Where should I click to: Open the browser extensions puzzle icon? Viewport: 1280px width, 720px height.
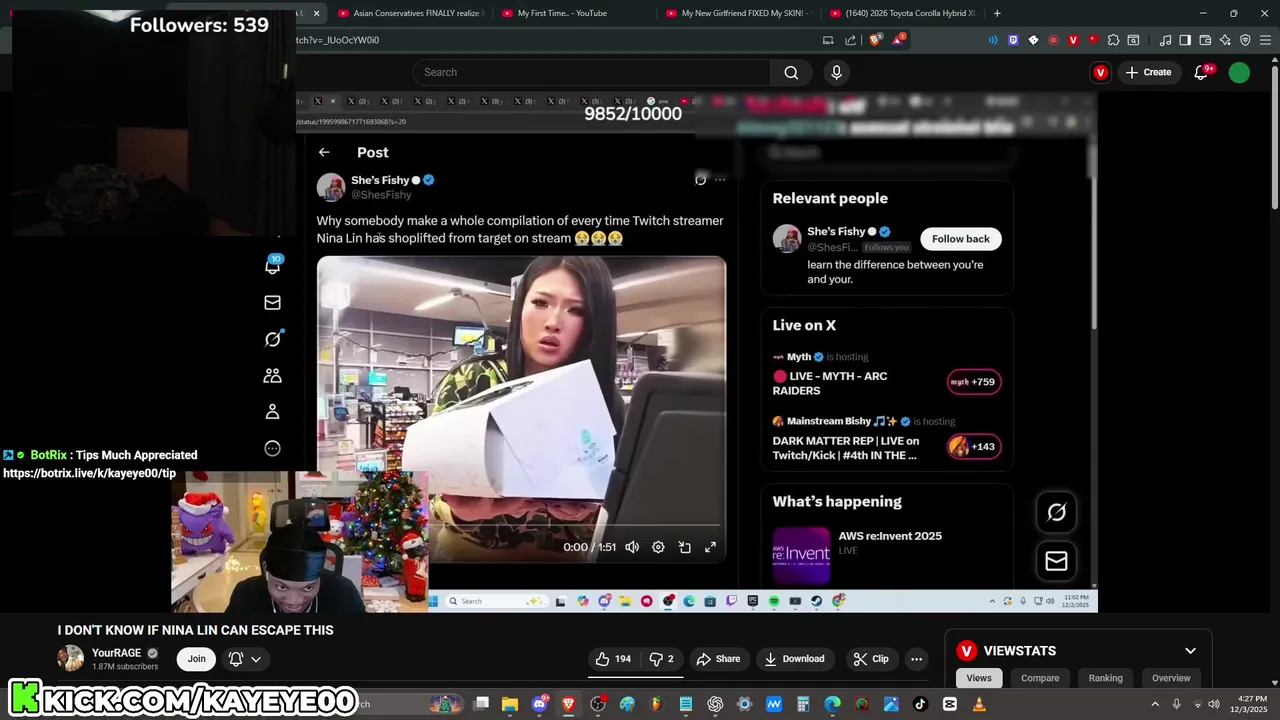tap(1113, 40)
